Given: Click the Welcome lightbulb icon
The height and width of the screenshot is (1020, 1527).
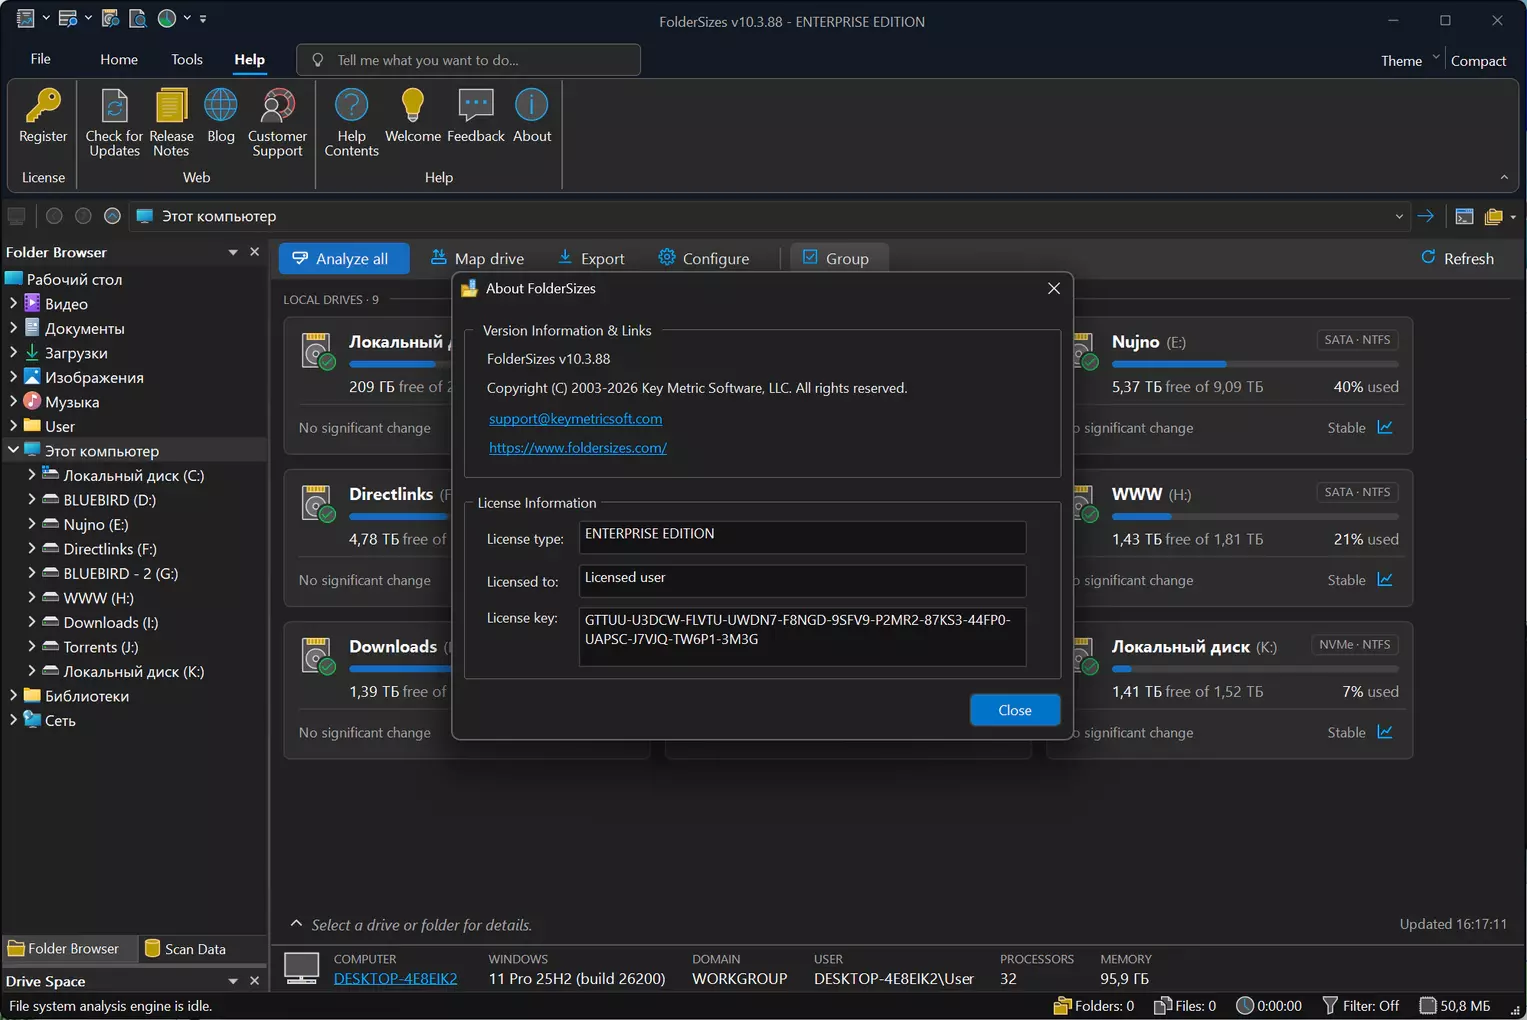Looking at the screenshot, I should (x=412, y=106).
